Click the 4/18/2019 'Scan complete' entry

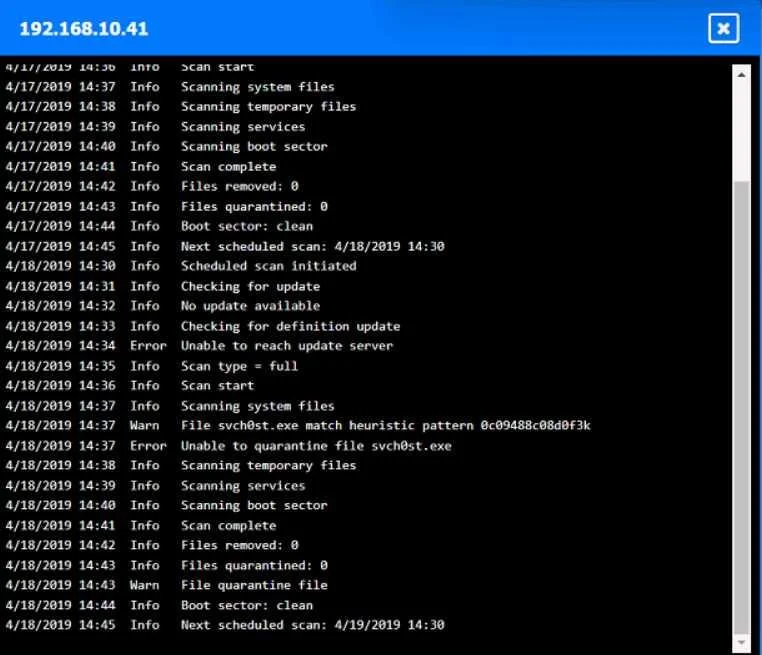[x=141, y=525]
